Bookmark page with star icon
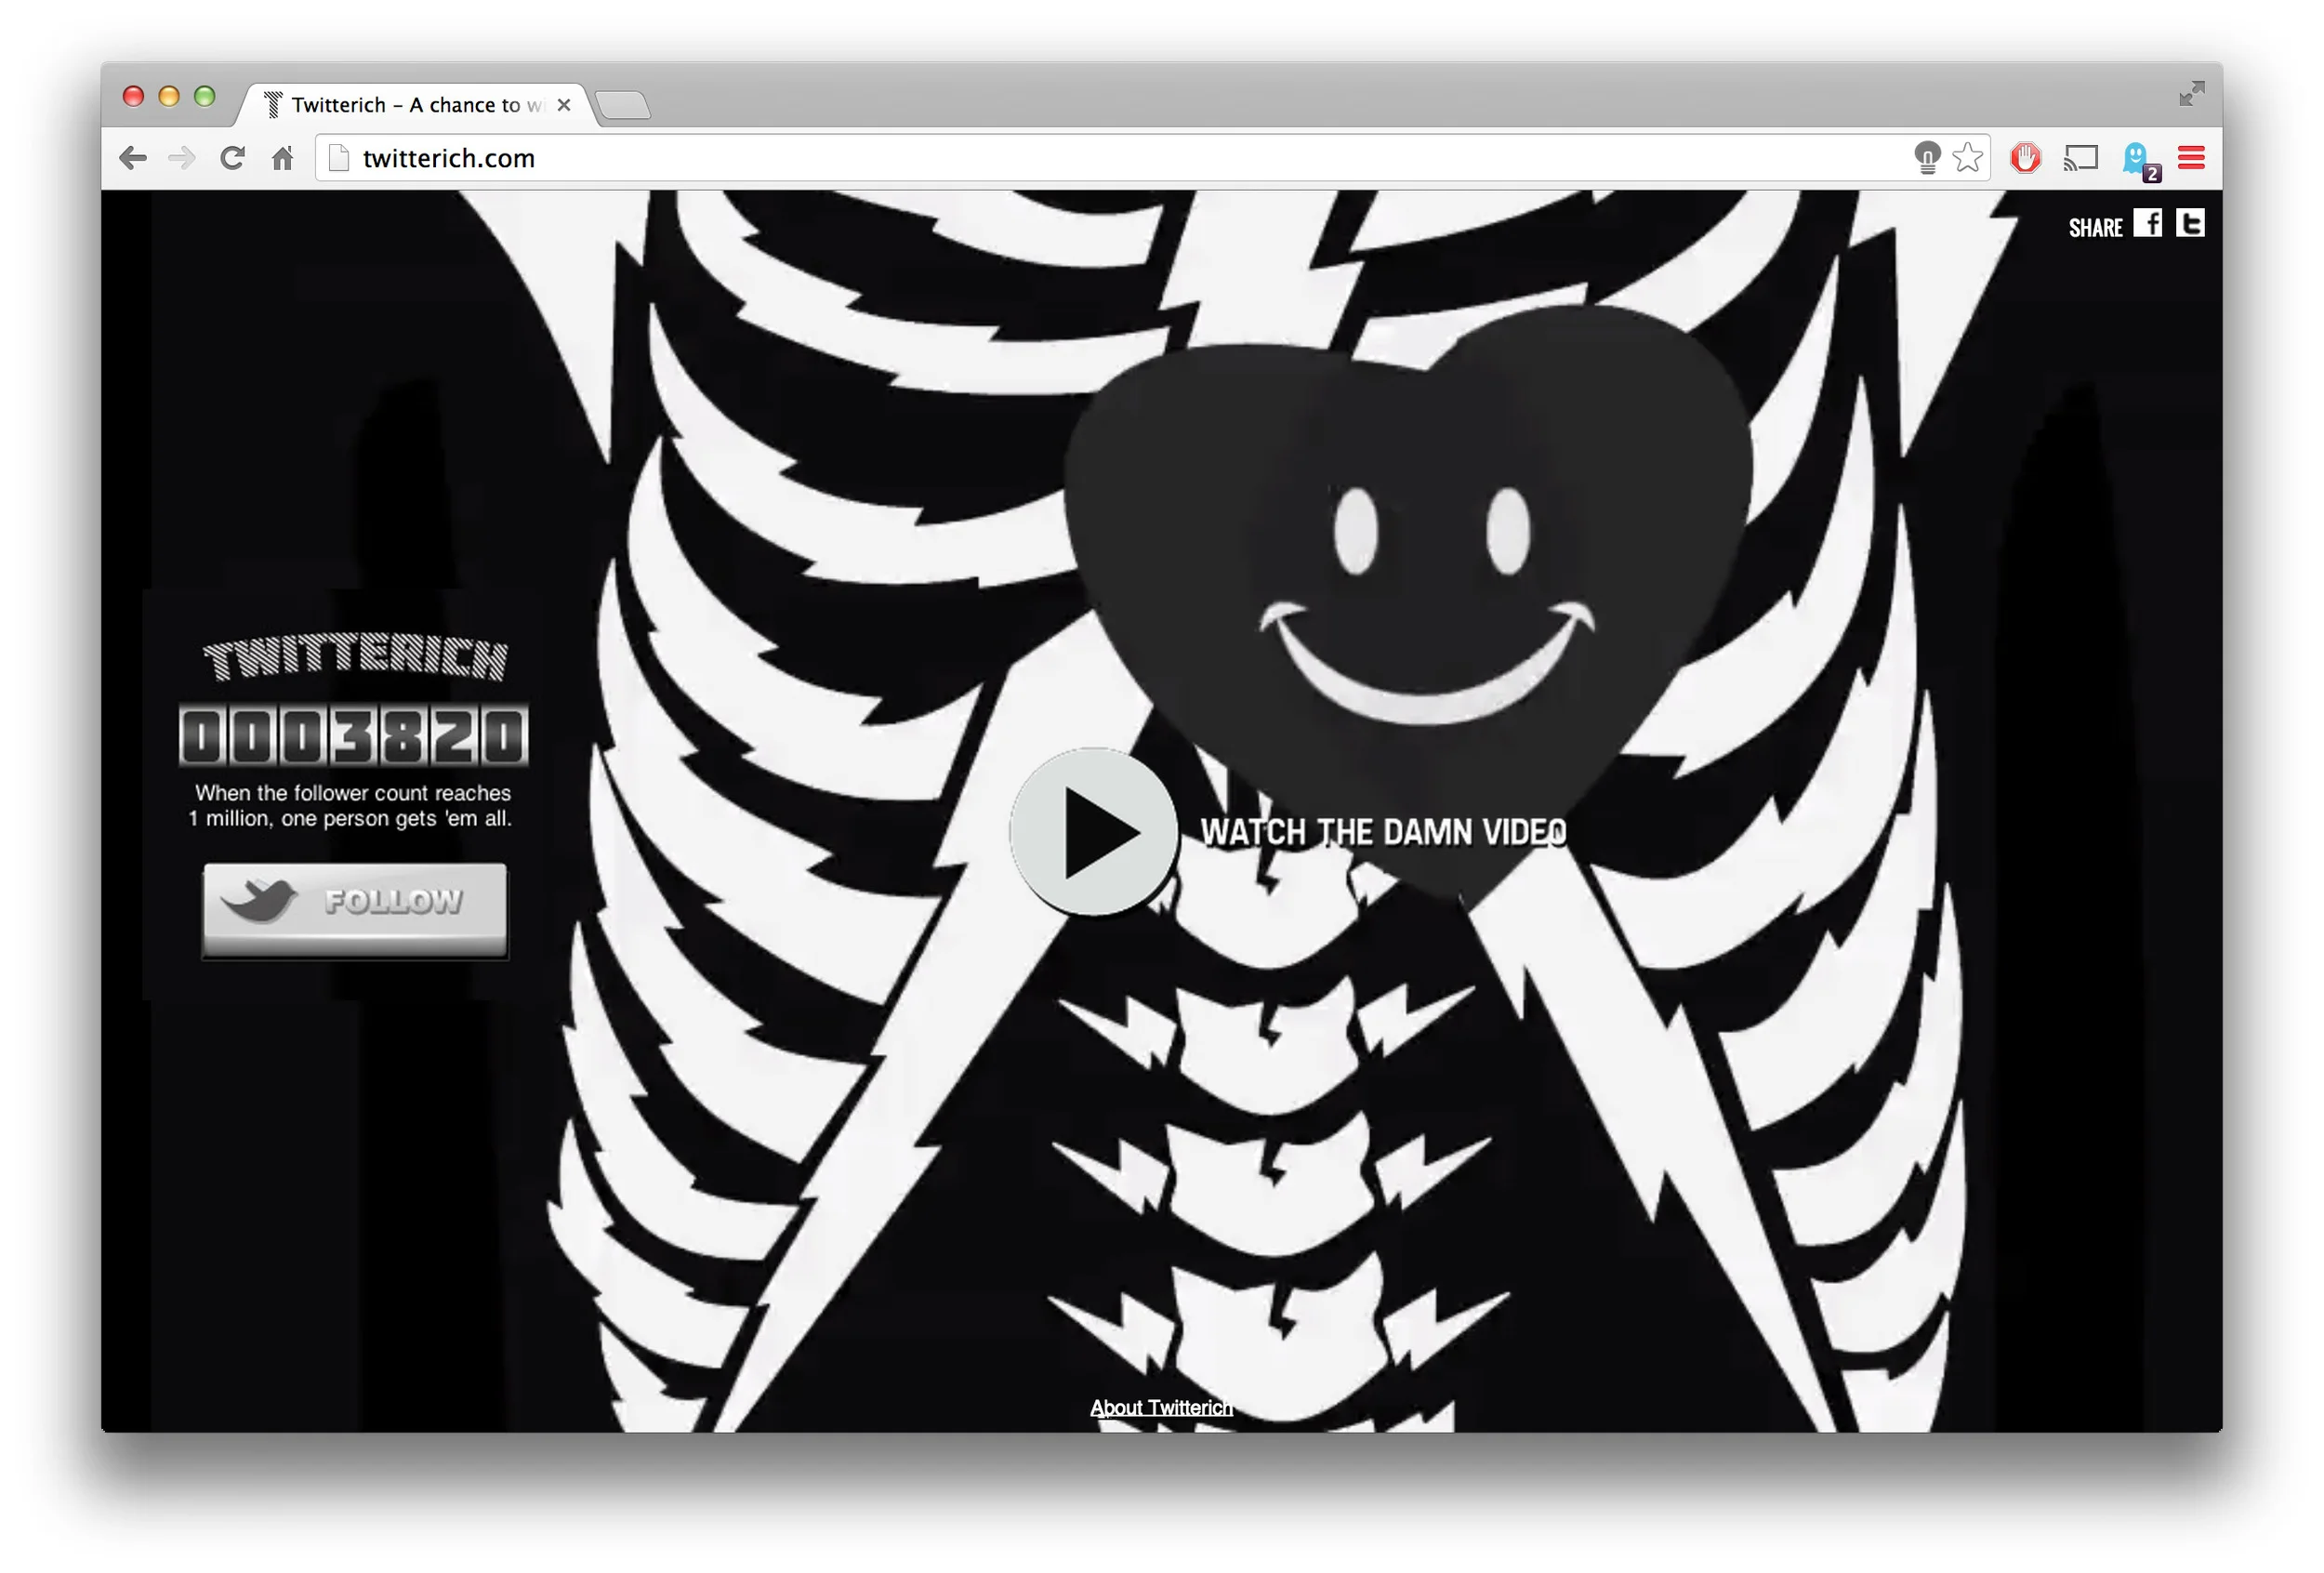This screenshot has width=2324, height=1573. pyautogui.click(x=1967, y=158)
